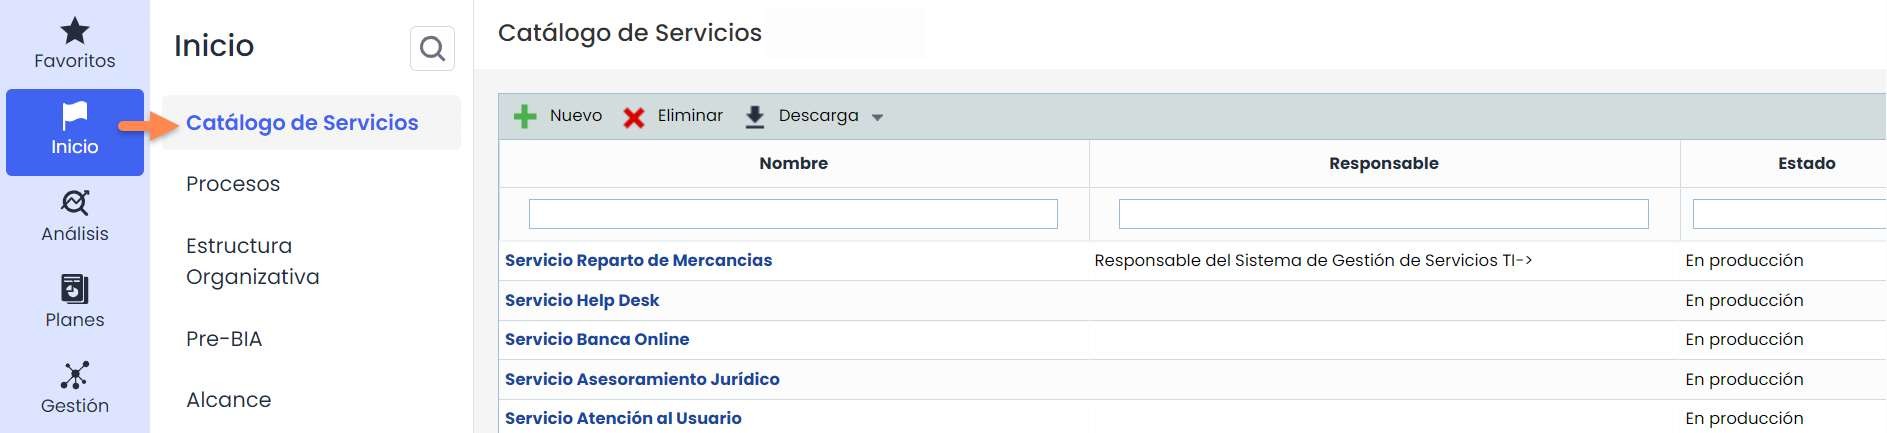Open the Análisis icon in sidebar
This screenshot has height=433, width=1887.
click(x=75, y=203)
